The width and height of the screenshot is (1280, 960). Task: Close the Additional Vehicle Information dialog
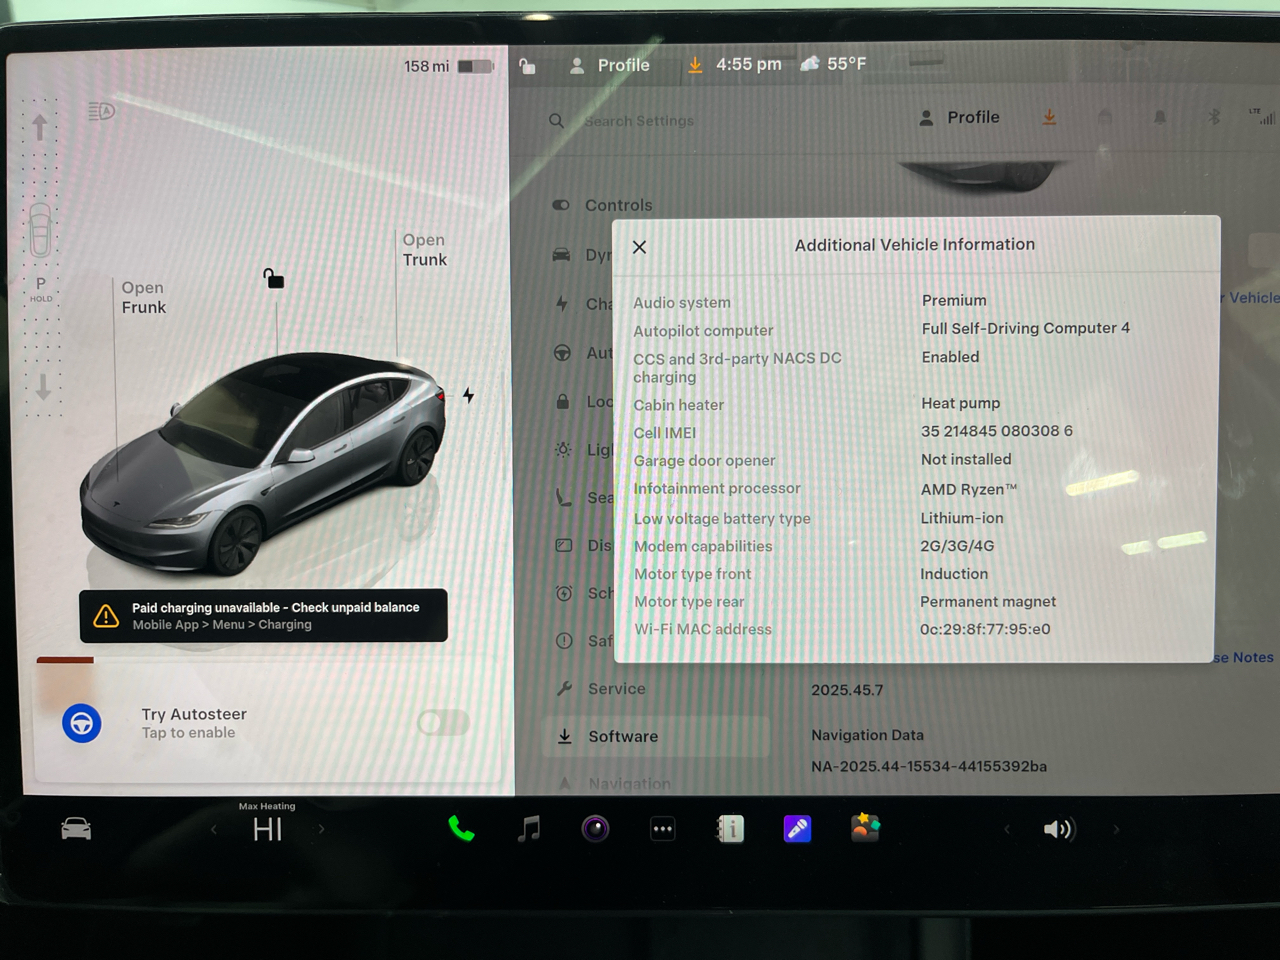(640, 247)
